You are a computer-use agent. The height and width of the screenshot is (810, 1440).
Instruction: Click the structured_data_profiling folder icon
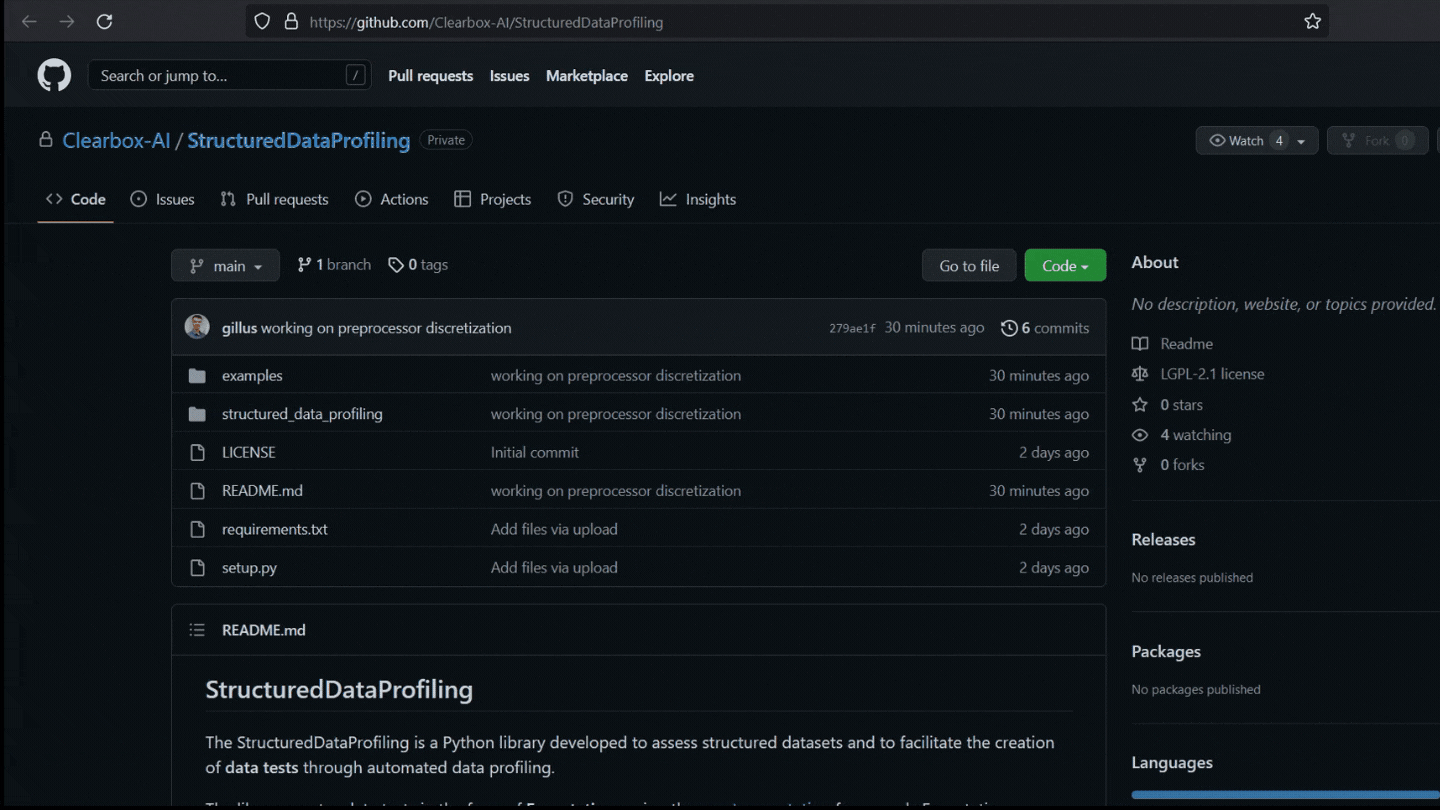point(197,414)
